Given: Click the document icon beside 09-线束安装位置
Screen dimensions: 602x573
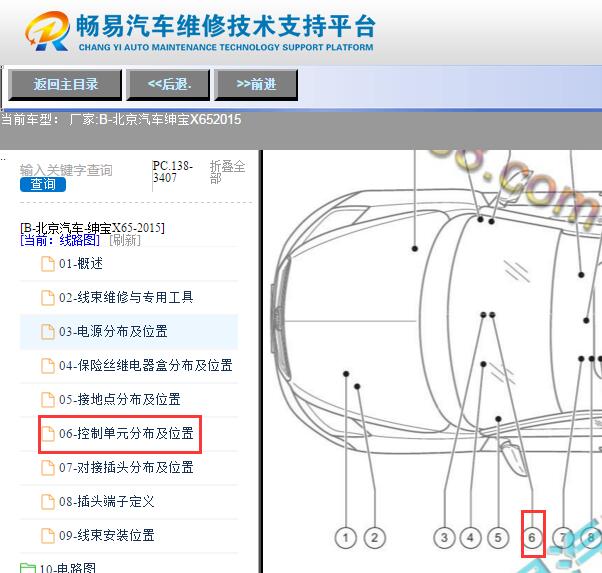Looking at the screenshot, I should [48, 535].
